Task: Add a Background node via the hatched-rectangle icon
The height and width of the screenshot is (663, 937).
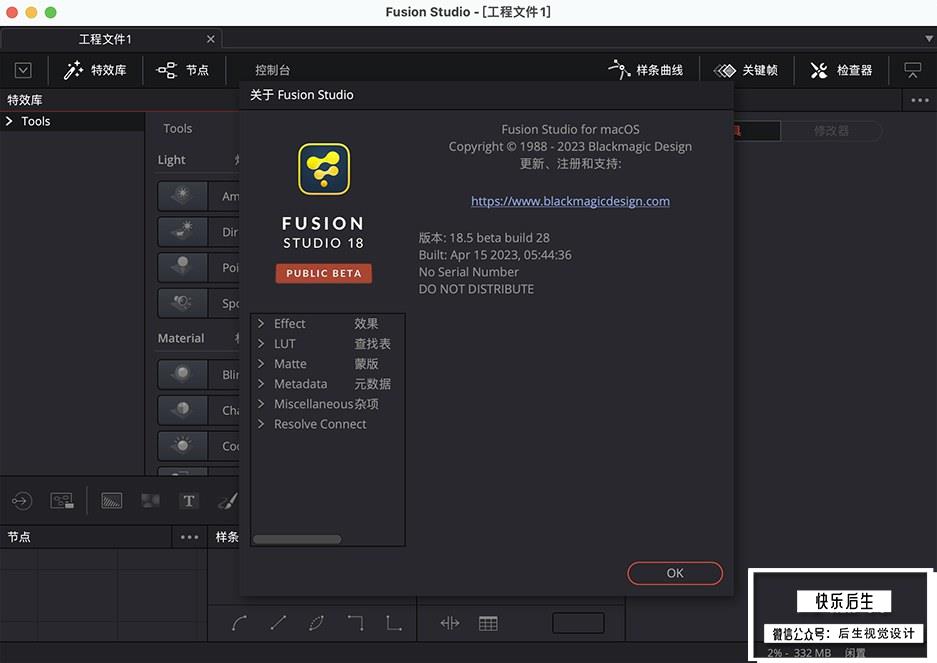Action: click(112, 500)
